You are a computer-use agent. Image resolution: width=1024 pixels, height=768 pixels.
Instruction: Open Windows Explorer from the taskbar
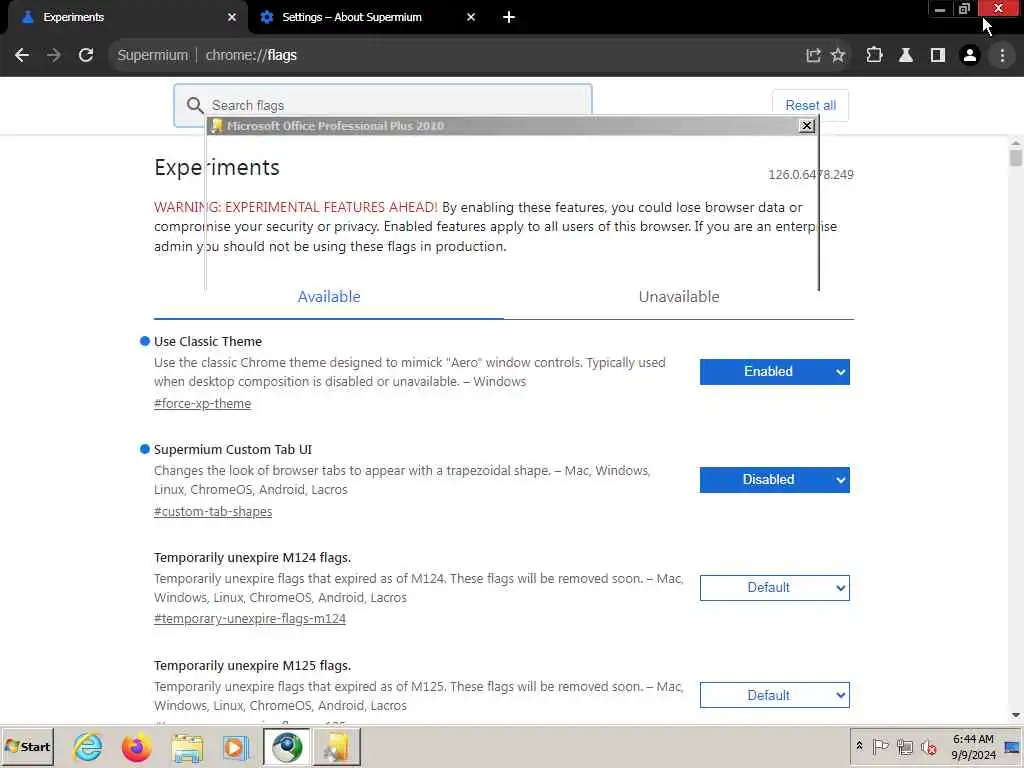187,746
